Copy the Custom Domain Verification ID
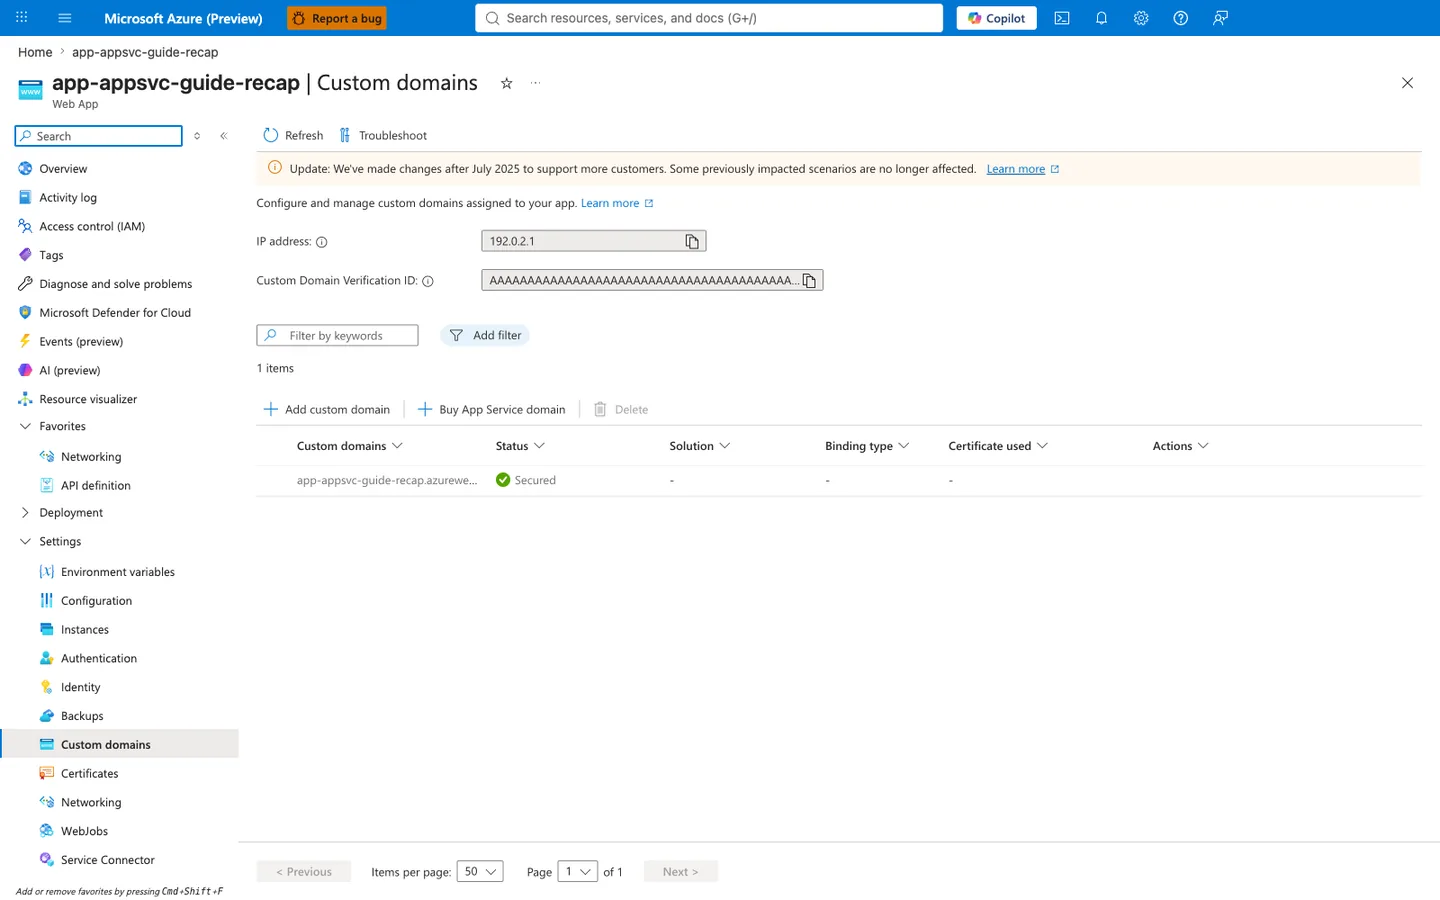The image size is (1440, 900). click(x=810, y=281)
